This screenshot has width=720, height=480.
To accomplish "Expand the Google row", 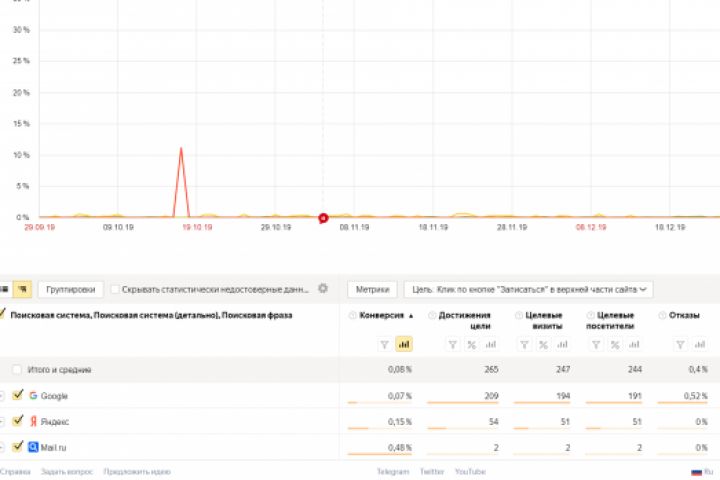I will click(x=2, y=396).
